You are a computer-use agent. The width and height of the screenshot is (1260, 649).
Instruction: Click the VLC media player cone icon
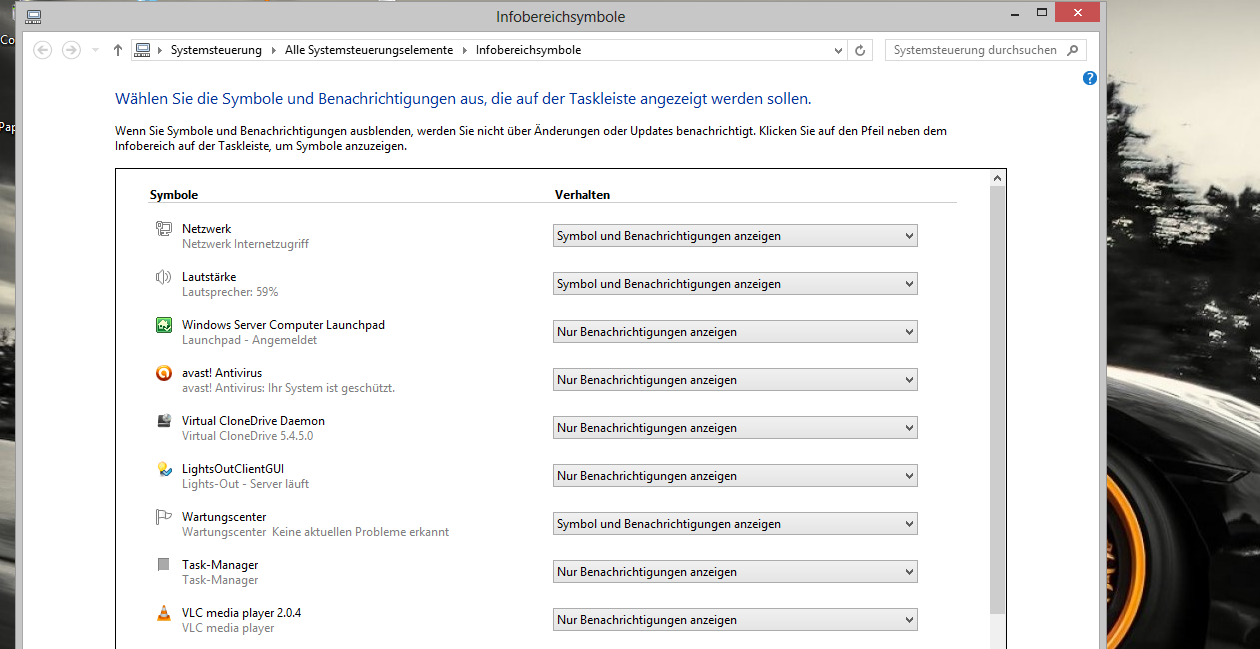[164, 613]
